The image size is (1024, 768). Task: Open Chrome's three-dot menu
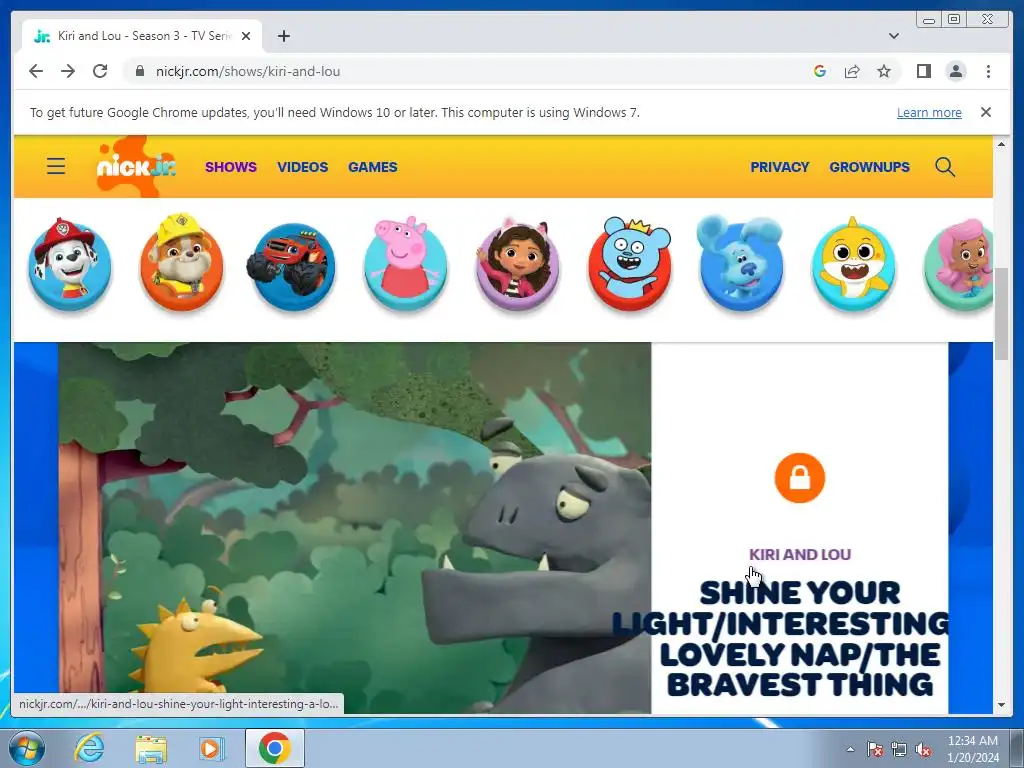[x=988, y=71]
